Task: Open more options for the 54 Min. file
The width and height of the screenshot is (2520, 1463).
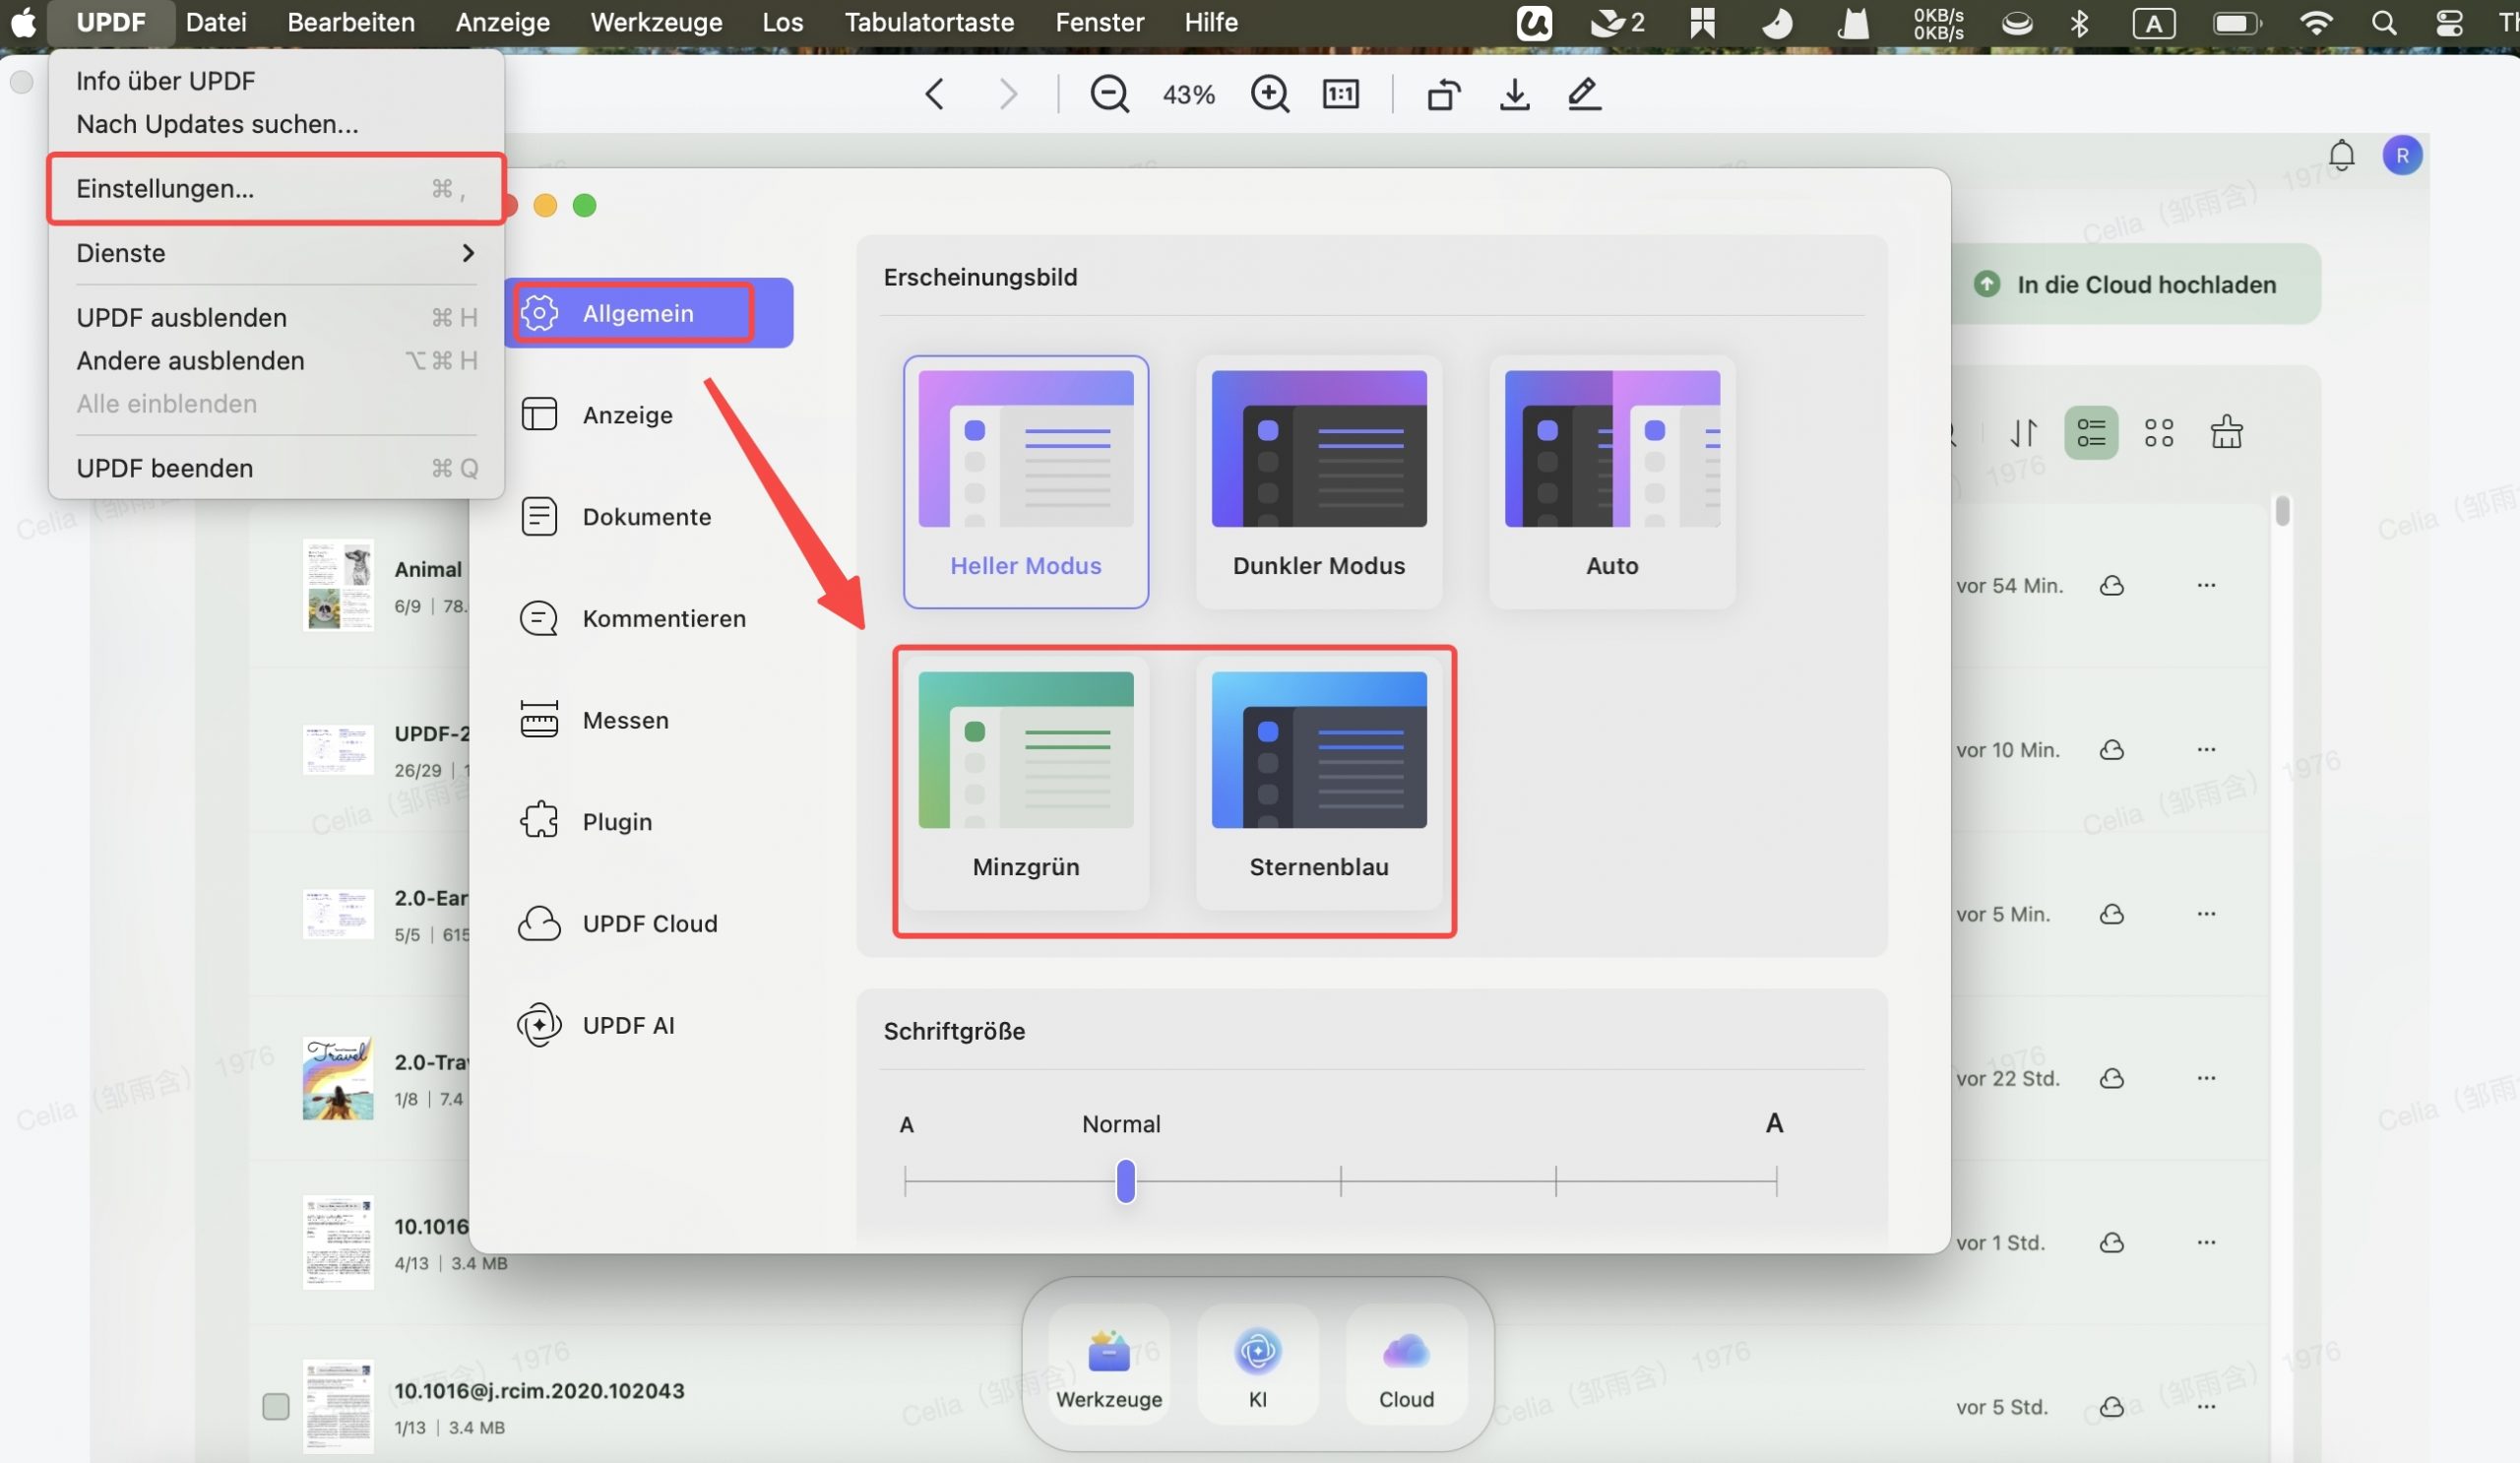Action: [x=2206, y=585]
